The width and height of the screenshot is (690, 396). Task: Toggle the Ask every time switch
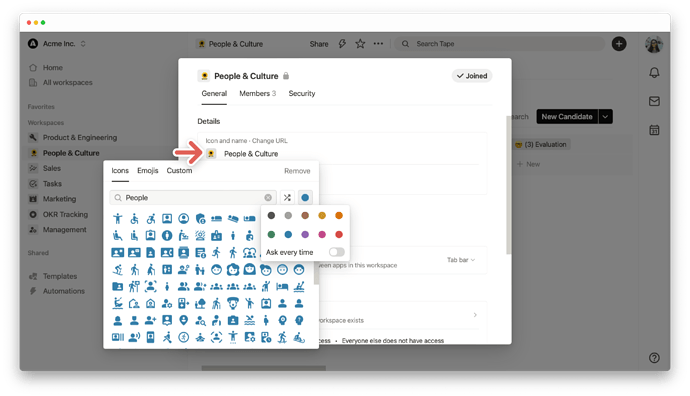point(337,252)
